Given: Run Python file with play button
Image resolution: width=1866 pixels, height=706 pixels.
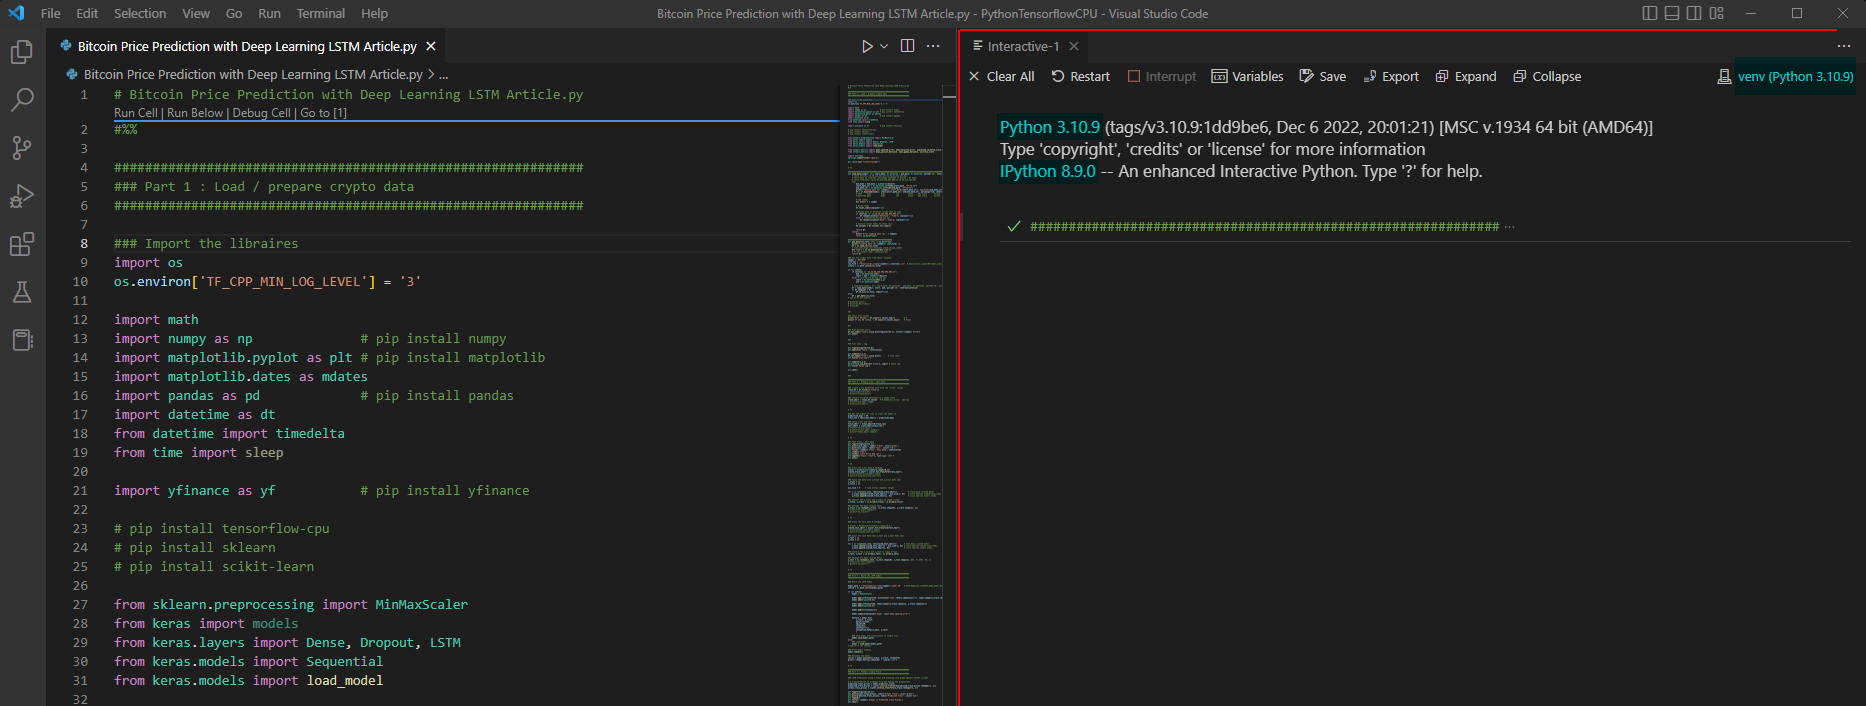Looking at the screenshot, I should point(867,46).
